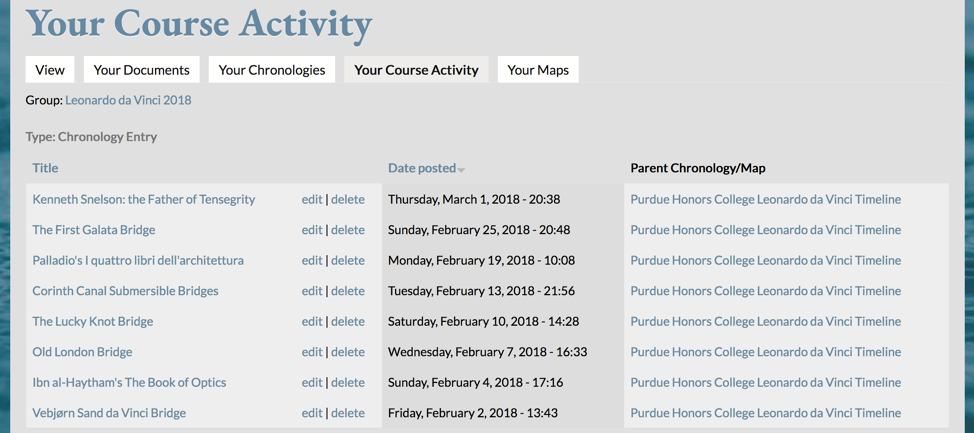This screenshot has width=974, height=433.
Task: Edit The Lucky Knot Bridge entry
Action: pos(312,321)
